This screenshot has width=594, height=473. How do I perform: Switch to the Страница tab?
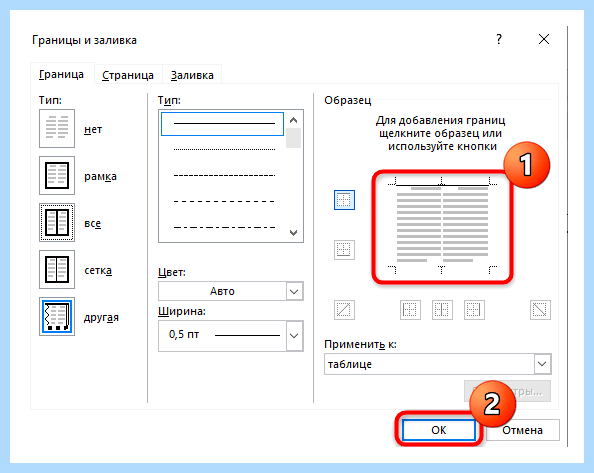point(128,75)
